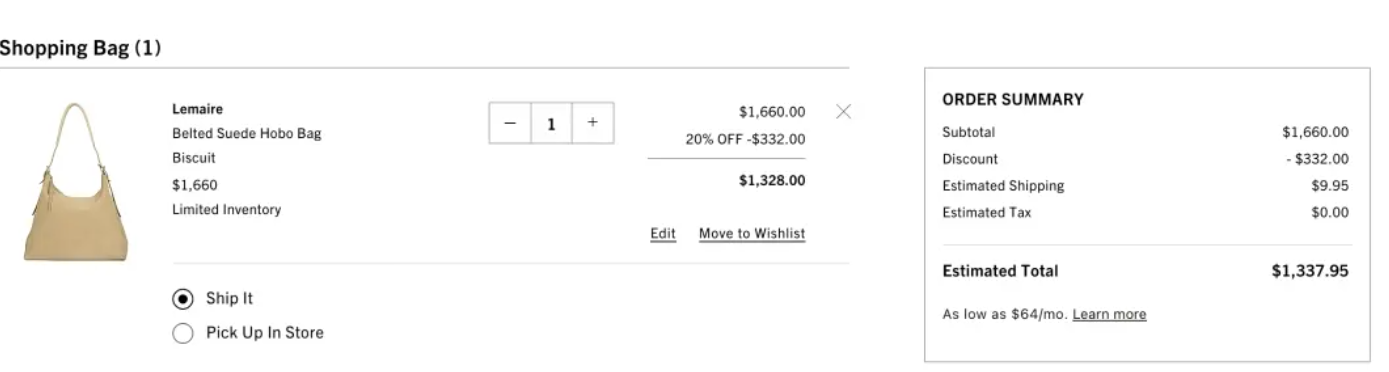
Task: Click the 20% OFF discount line
Action: [x=745, y=139]
